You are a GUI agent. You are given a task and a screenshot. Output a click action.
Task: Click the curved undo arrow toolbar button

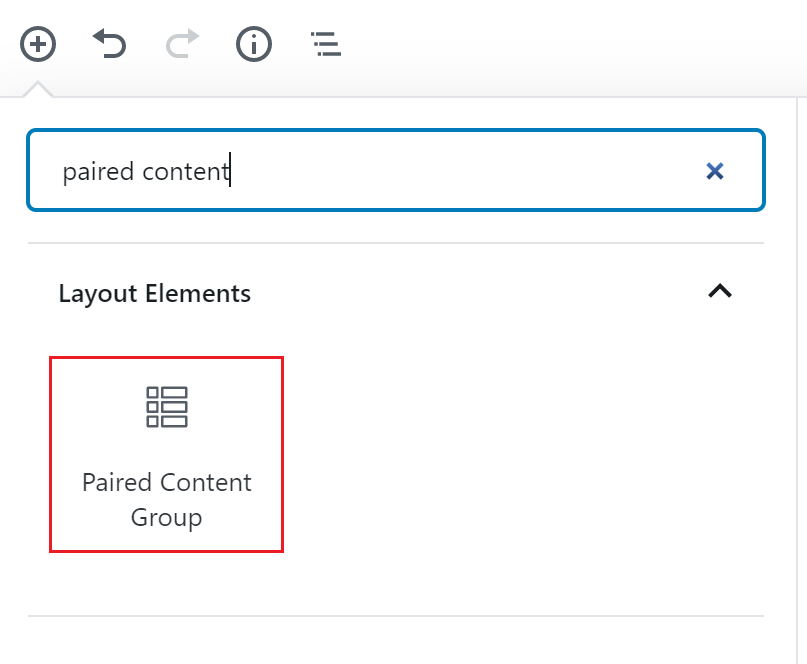109,44
